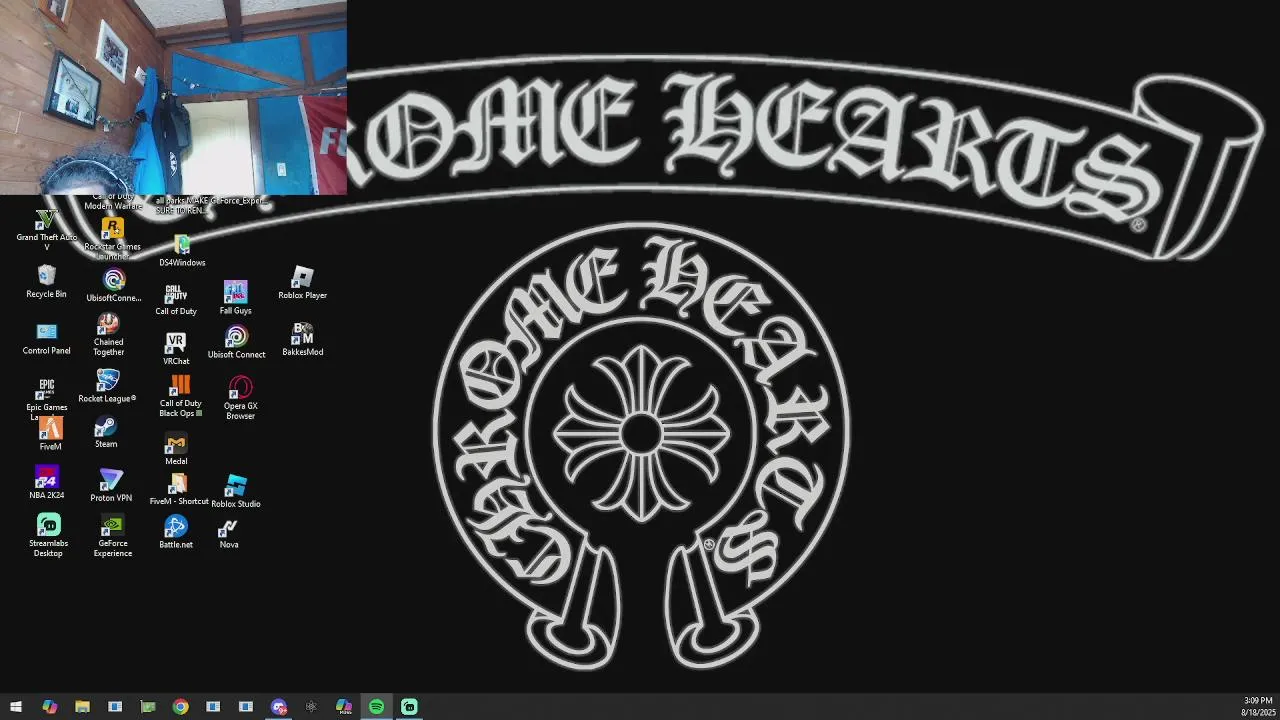
Task: Open File Explorer from the taskbar
Action: point(82,707)
